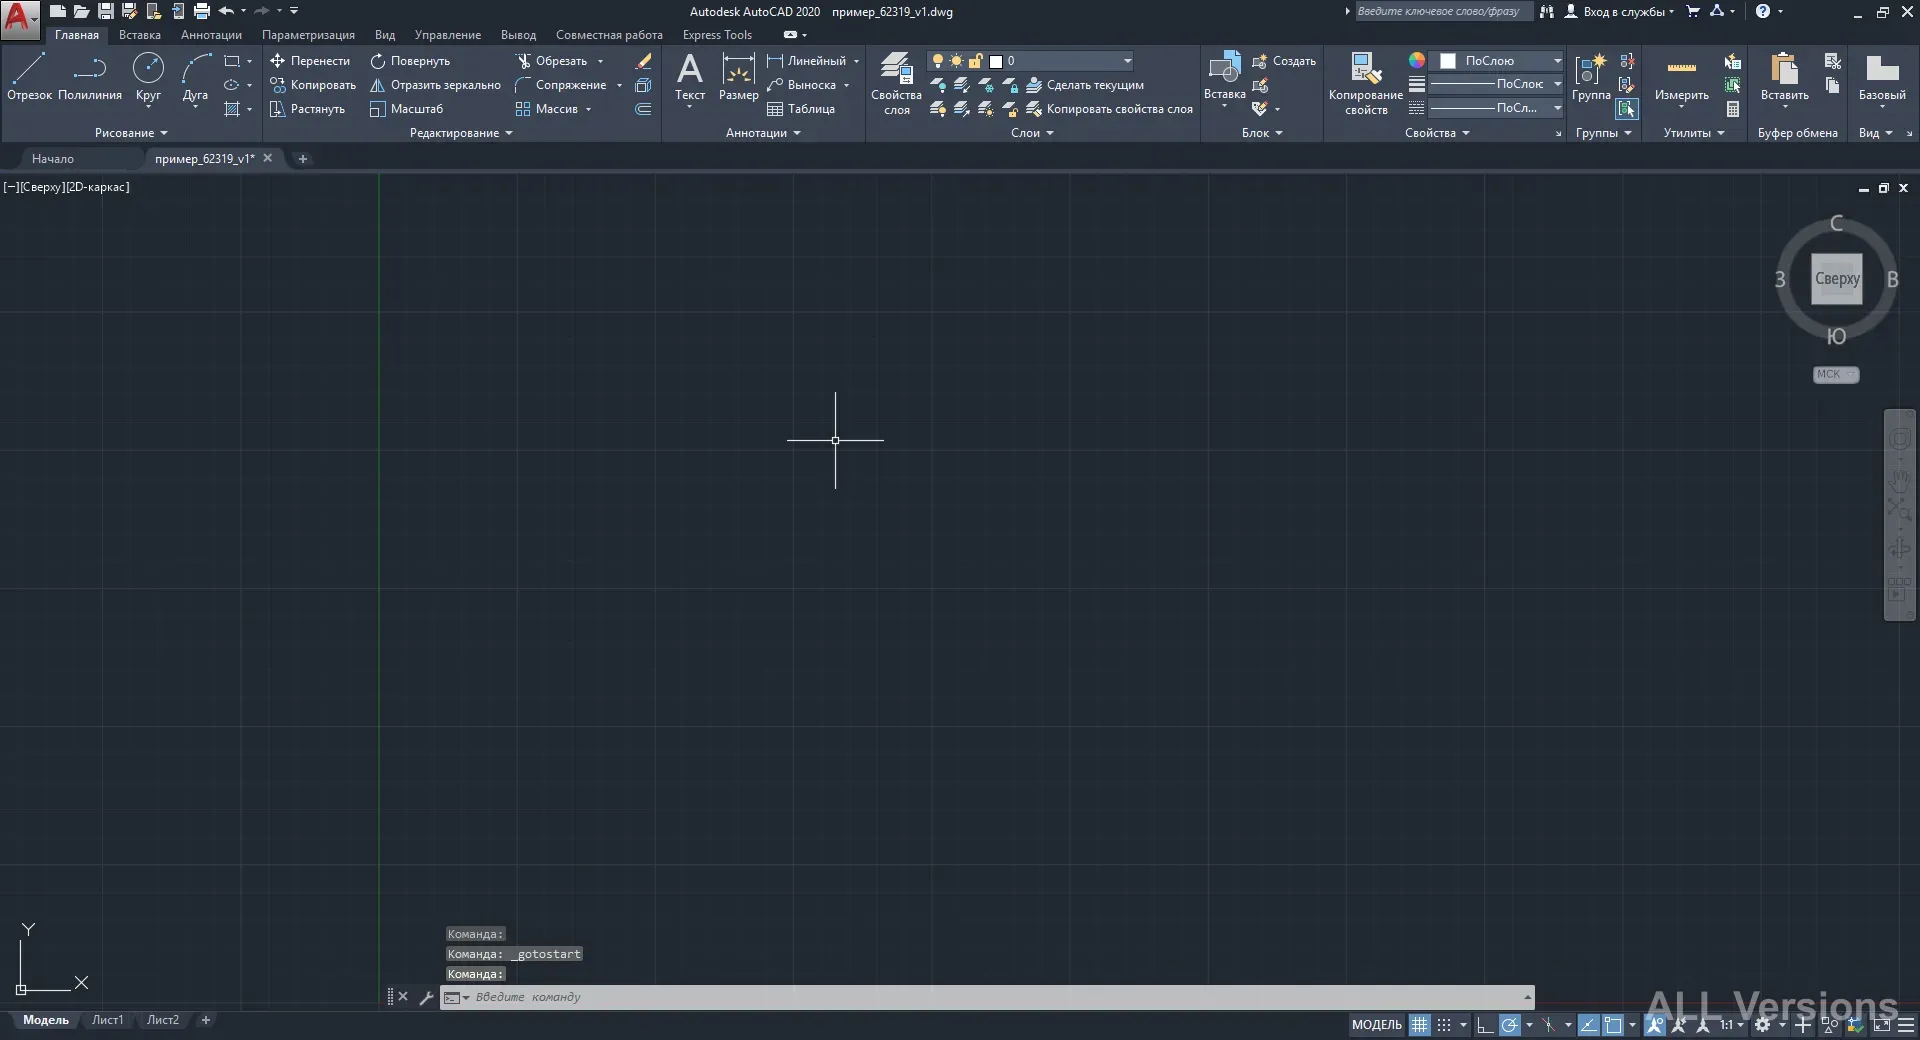The height and width of the screenshot is (1040, 1920).
Task: Click the Группа (Group) tool
Action: (x=1591, y=77)
